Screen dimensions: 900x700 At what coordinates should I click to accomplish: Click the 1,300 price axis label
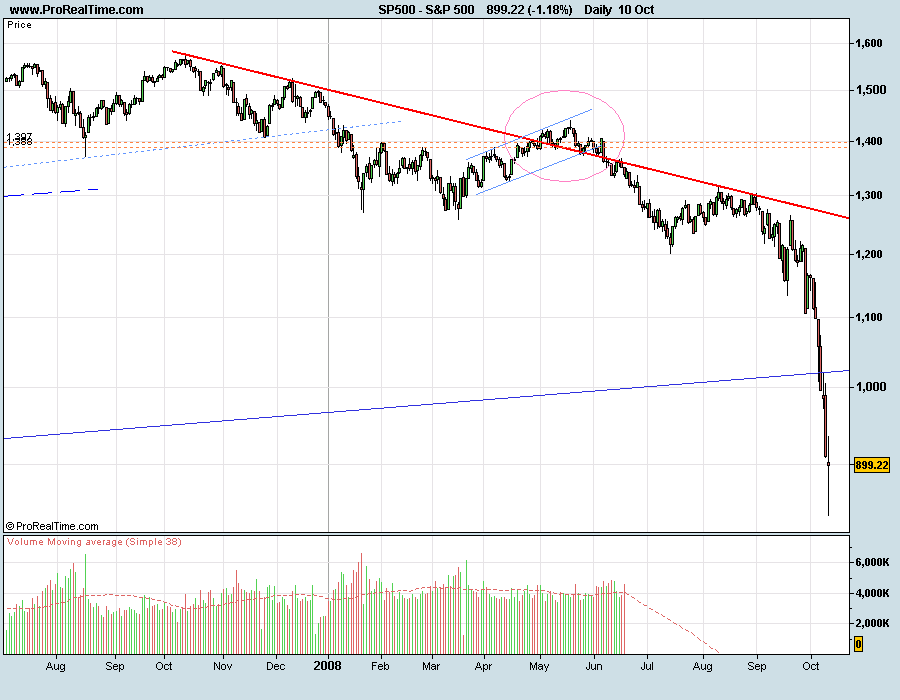pyautogui.click(x=868, y=196)
